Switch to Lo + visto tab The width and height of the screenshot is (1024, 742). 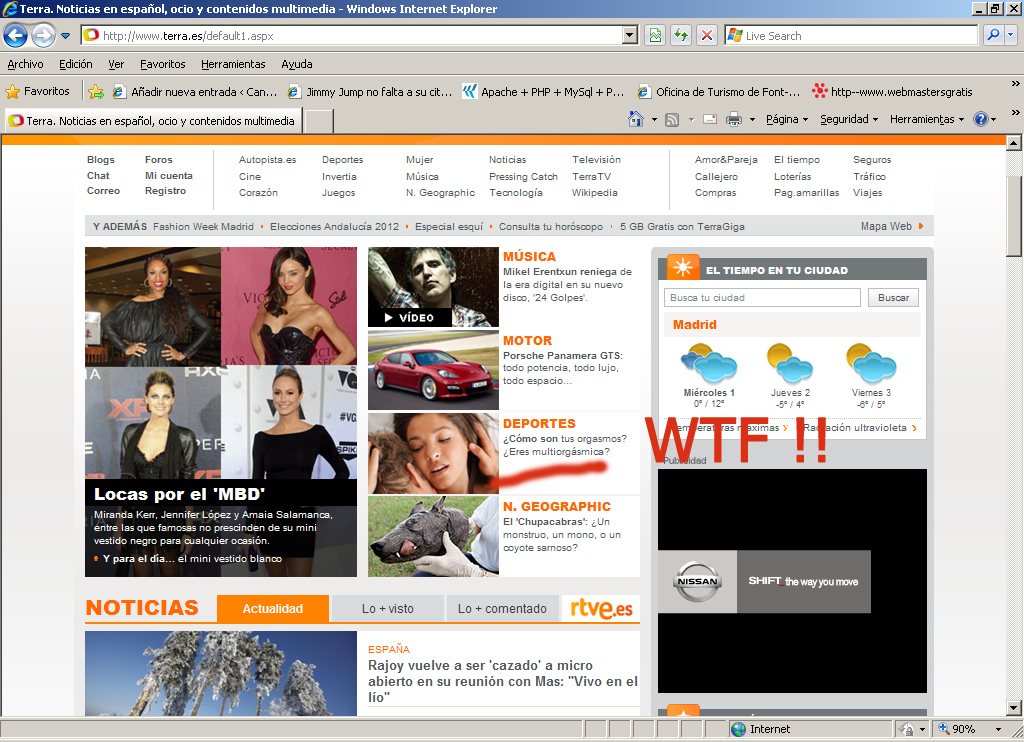point(388,609)
